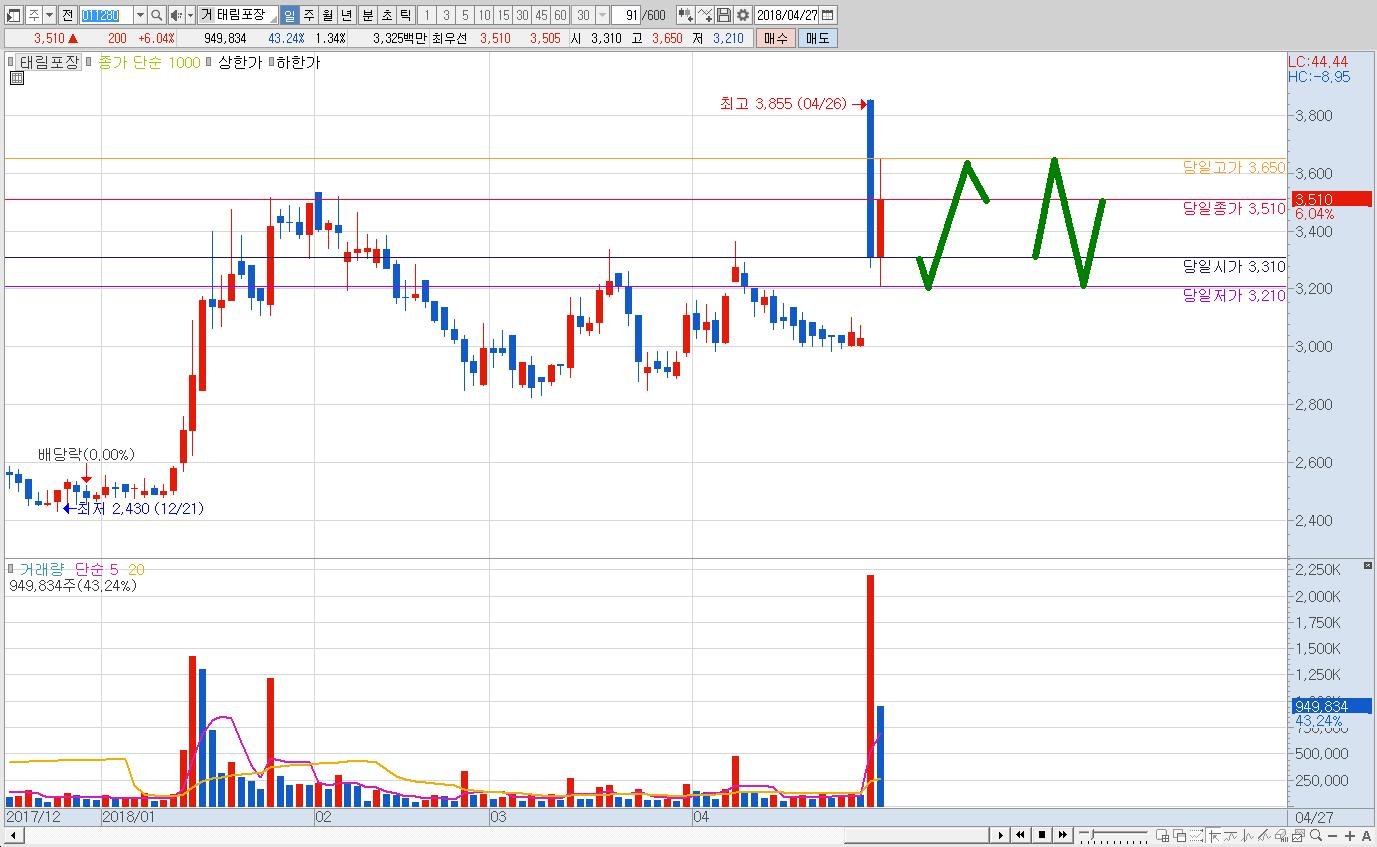This screenshot has height=847, width=1377.
Task: Click the overlapping windows icon
Action: coord(1179,836)
